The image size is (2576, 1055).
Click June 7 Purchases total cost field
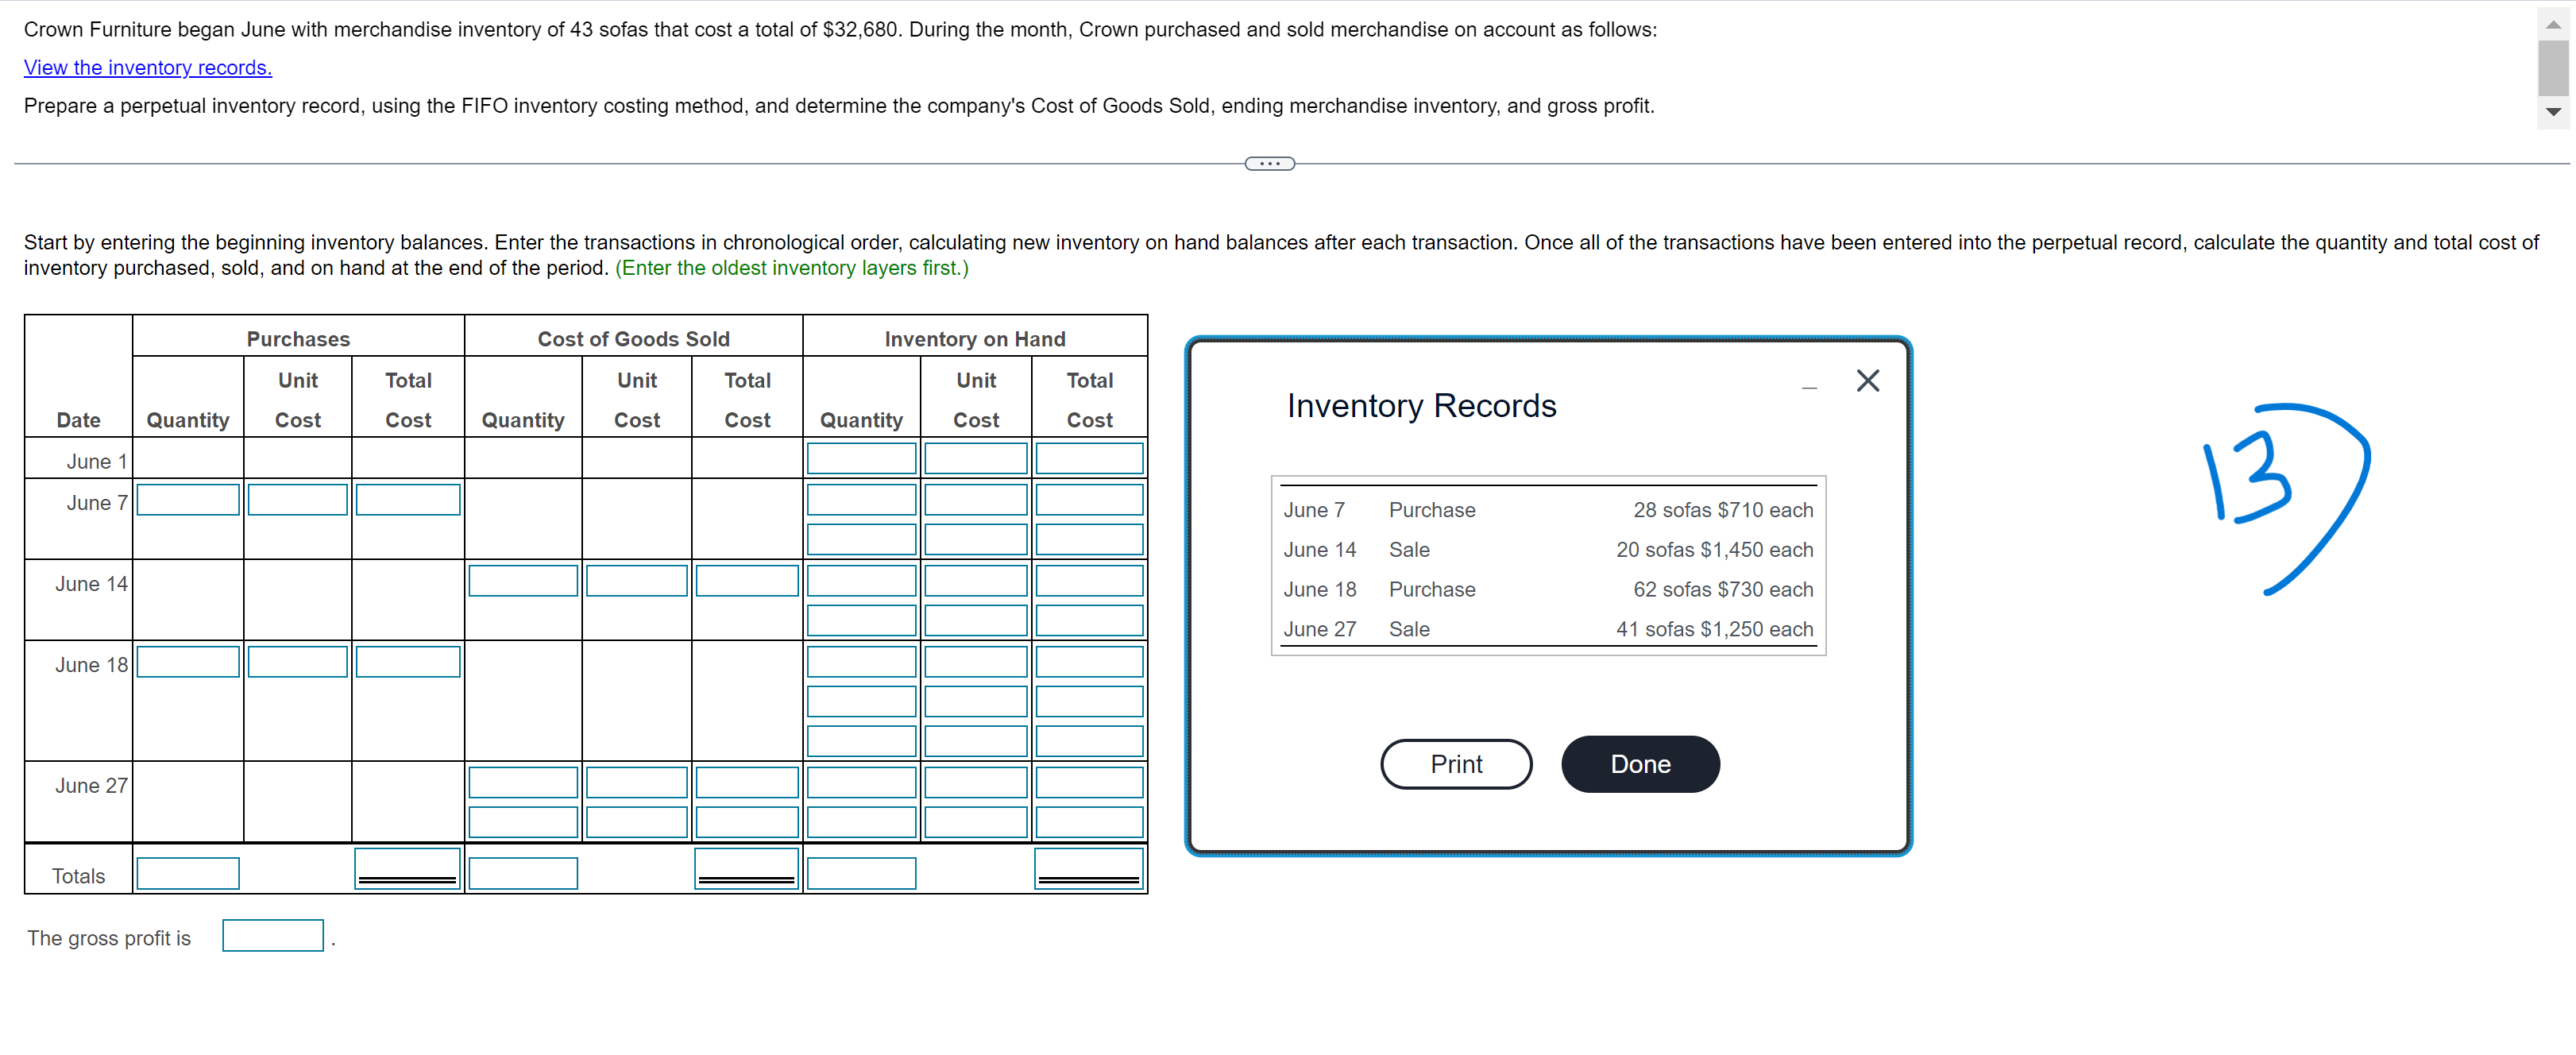[408, 499]
